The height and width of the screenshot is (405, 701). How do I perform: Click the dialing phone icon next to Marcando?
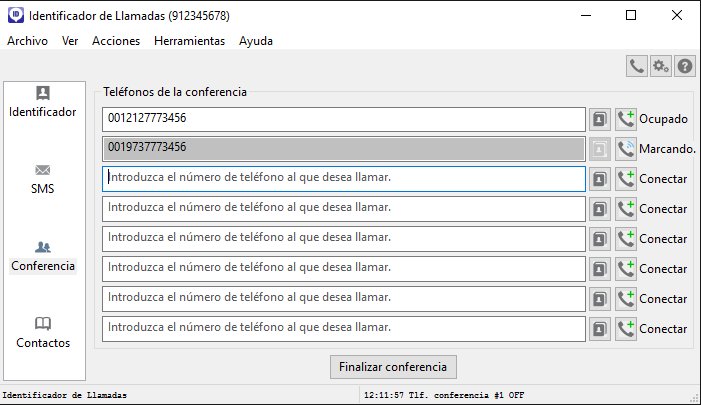click(x=626, y=149)
